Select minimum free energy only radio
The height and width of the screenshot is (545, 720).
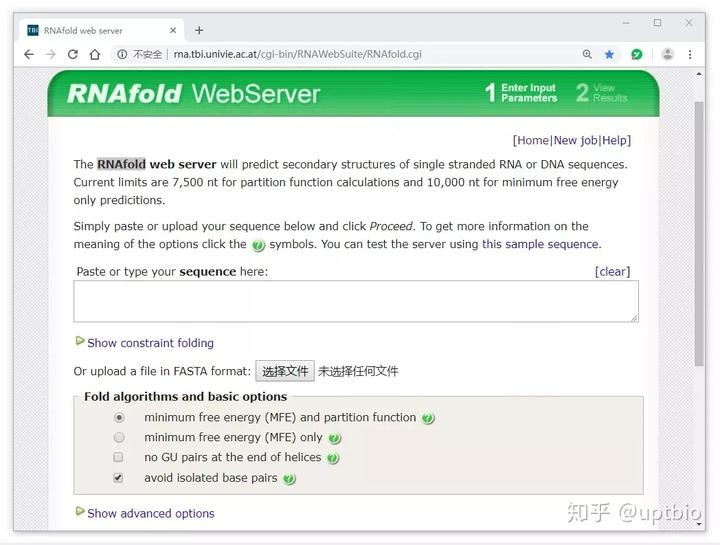pos(119,438)
